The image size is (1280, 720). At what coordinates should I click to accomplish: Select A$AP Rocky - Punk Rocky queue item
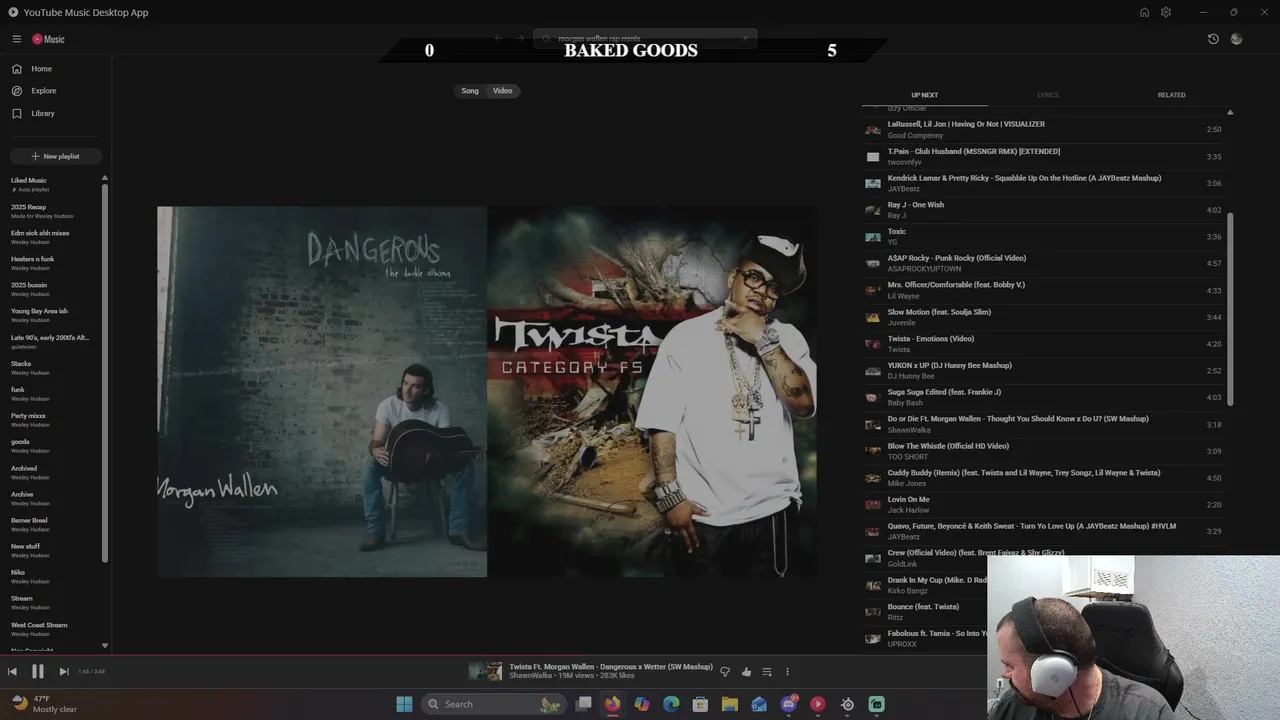point(1043,263)
